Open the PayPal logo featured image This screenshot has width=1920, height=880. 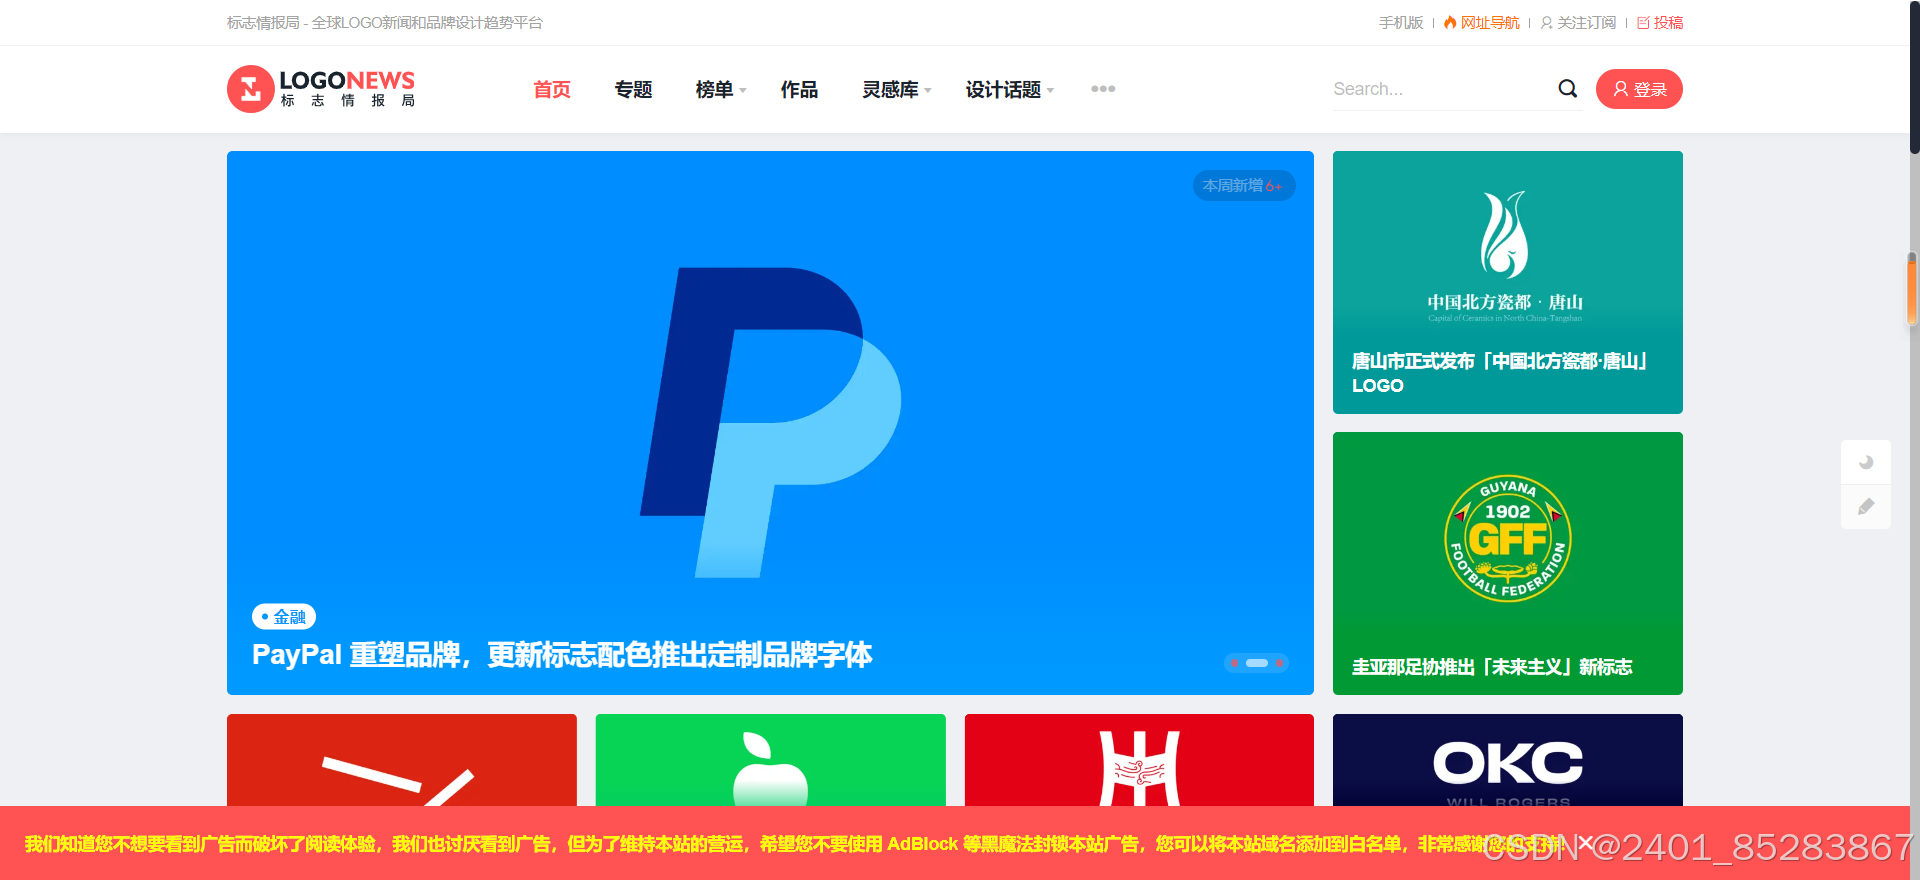coord(770,422)
